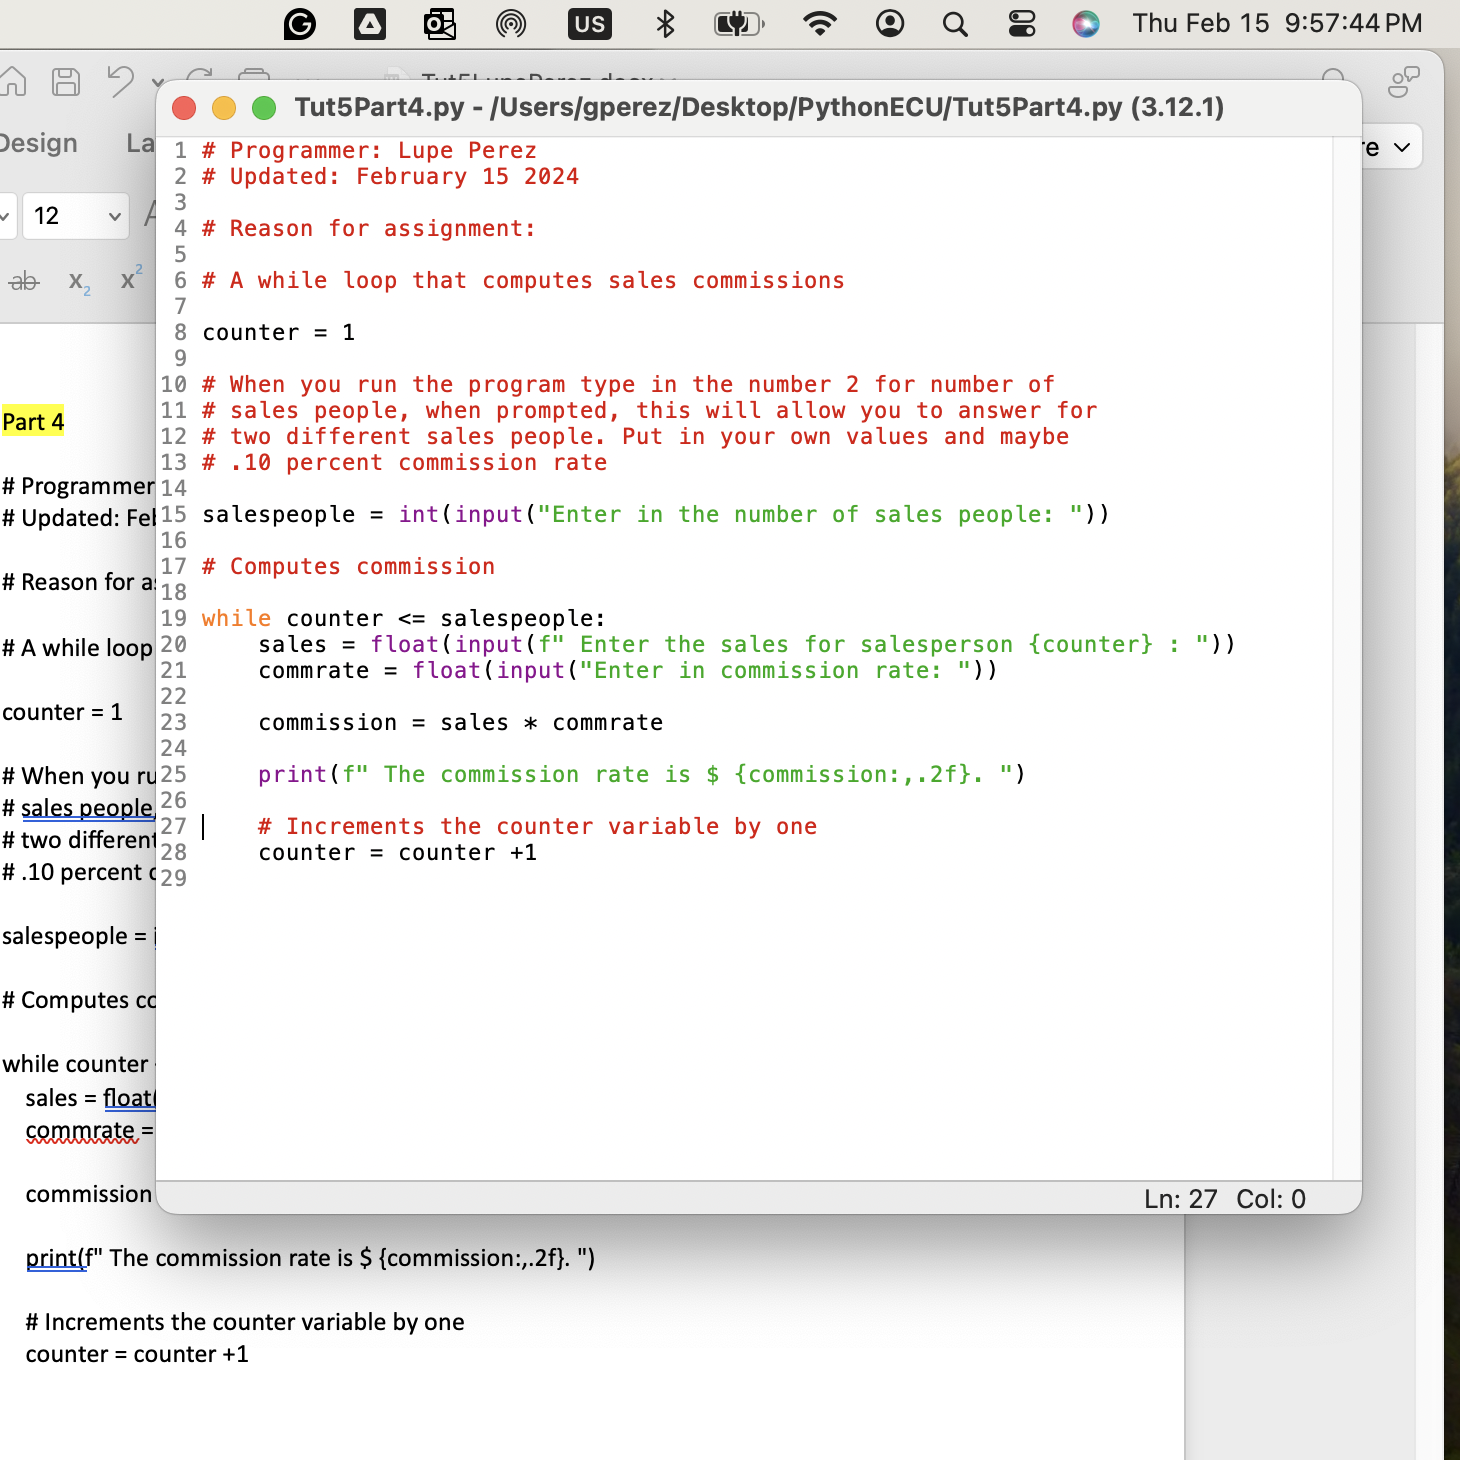This screenshot has width=1460, height=1460.
Task: Click the Outlook icon in menu bar
Action: (440, 24)
